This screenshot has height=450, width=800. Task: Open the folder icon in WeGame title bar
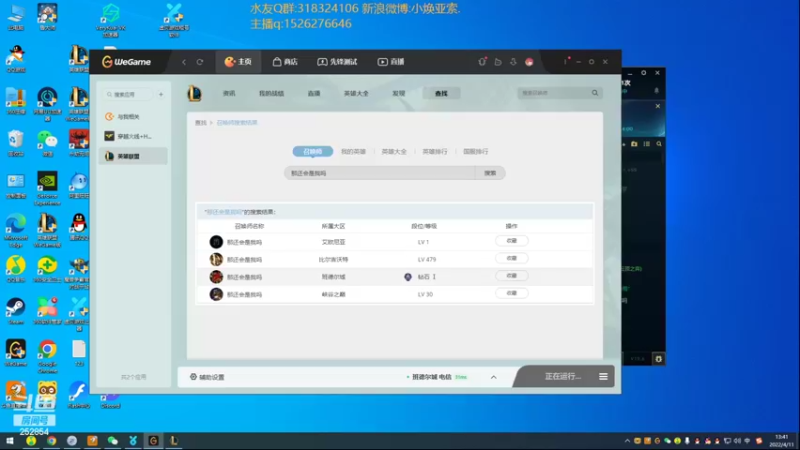pos(498,62)
